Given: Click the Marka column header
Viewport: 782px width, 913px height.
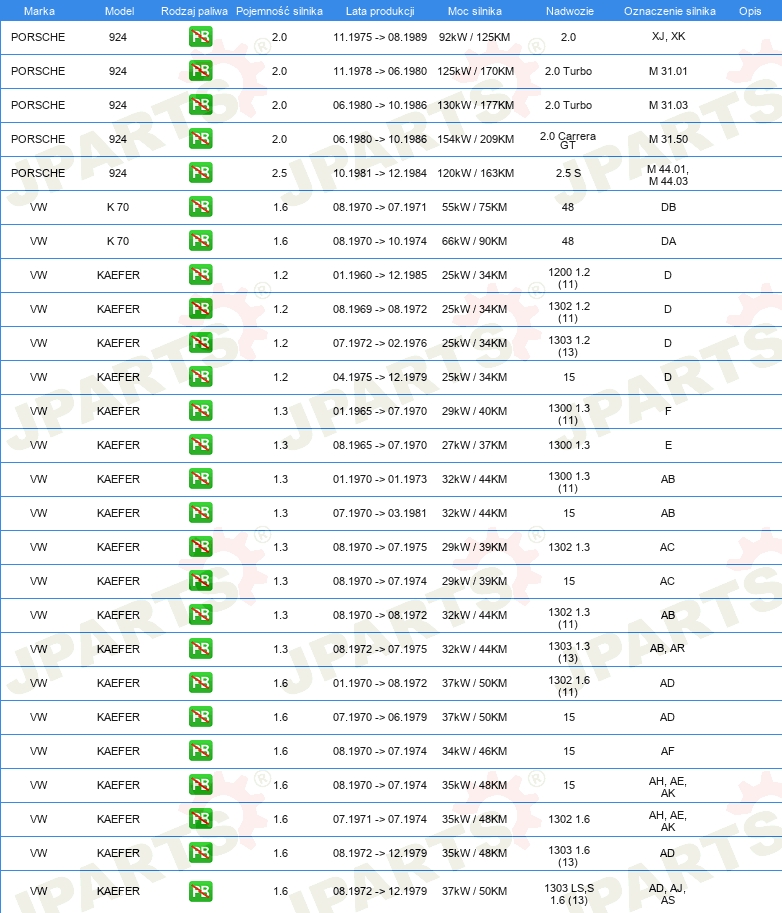Looking at the screenshot, I should coord(39,11).
